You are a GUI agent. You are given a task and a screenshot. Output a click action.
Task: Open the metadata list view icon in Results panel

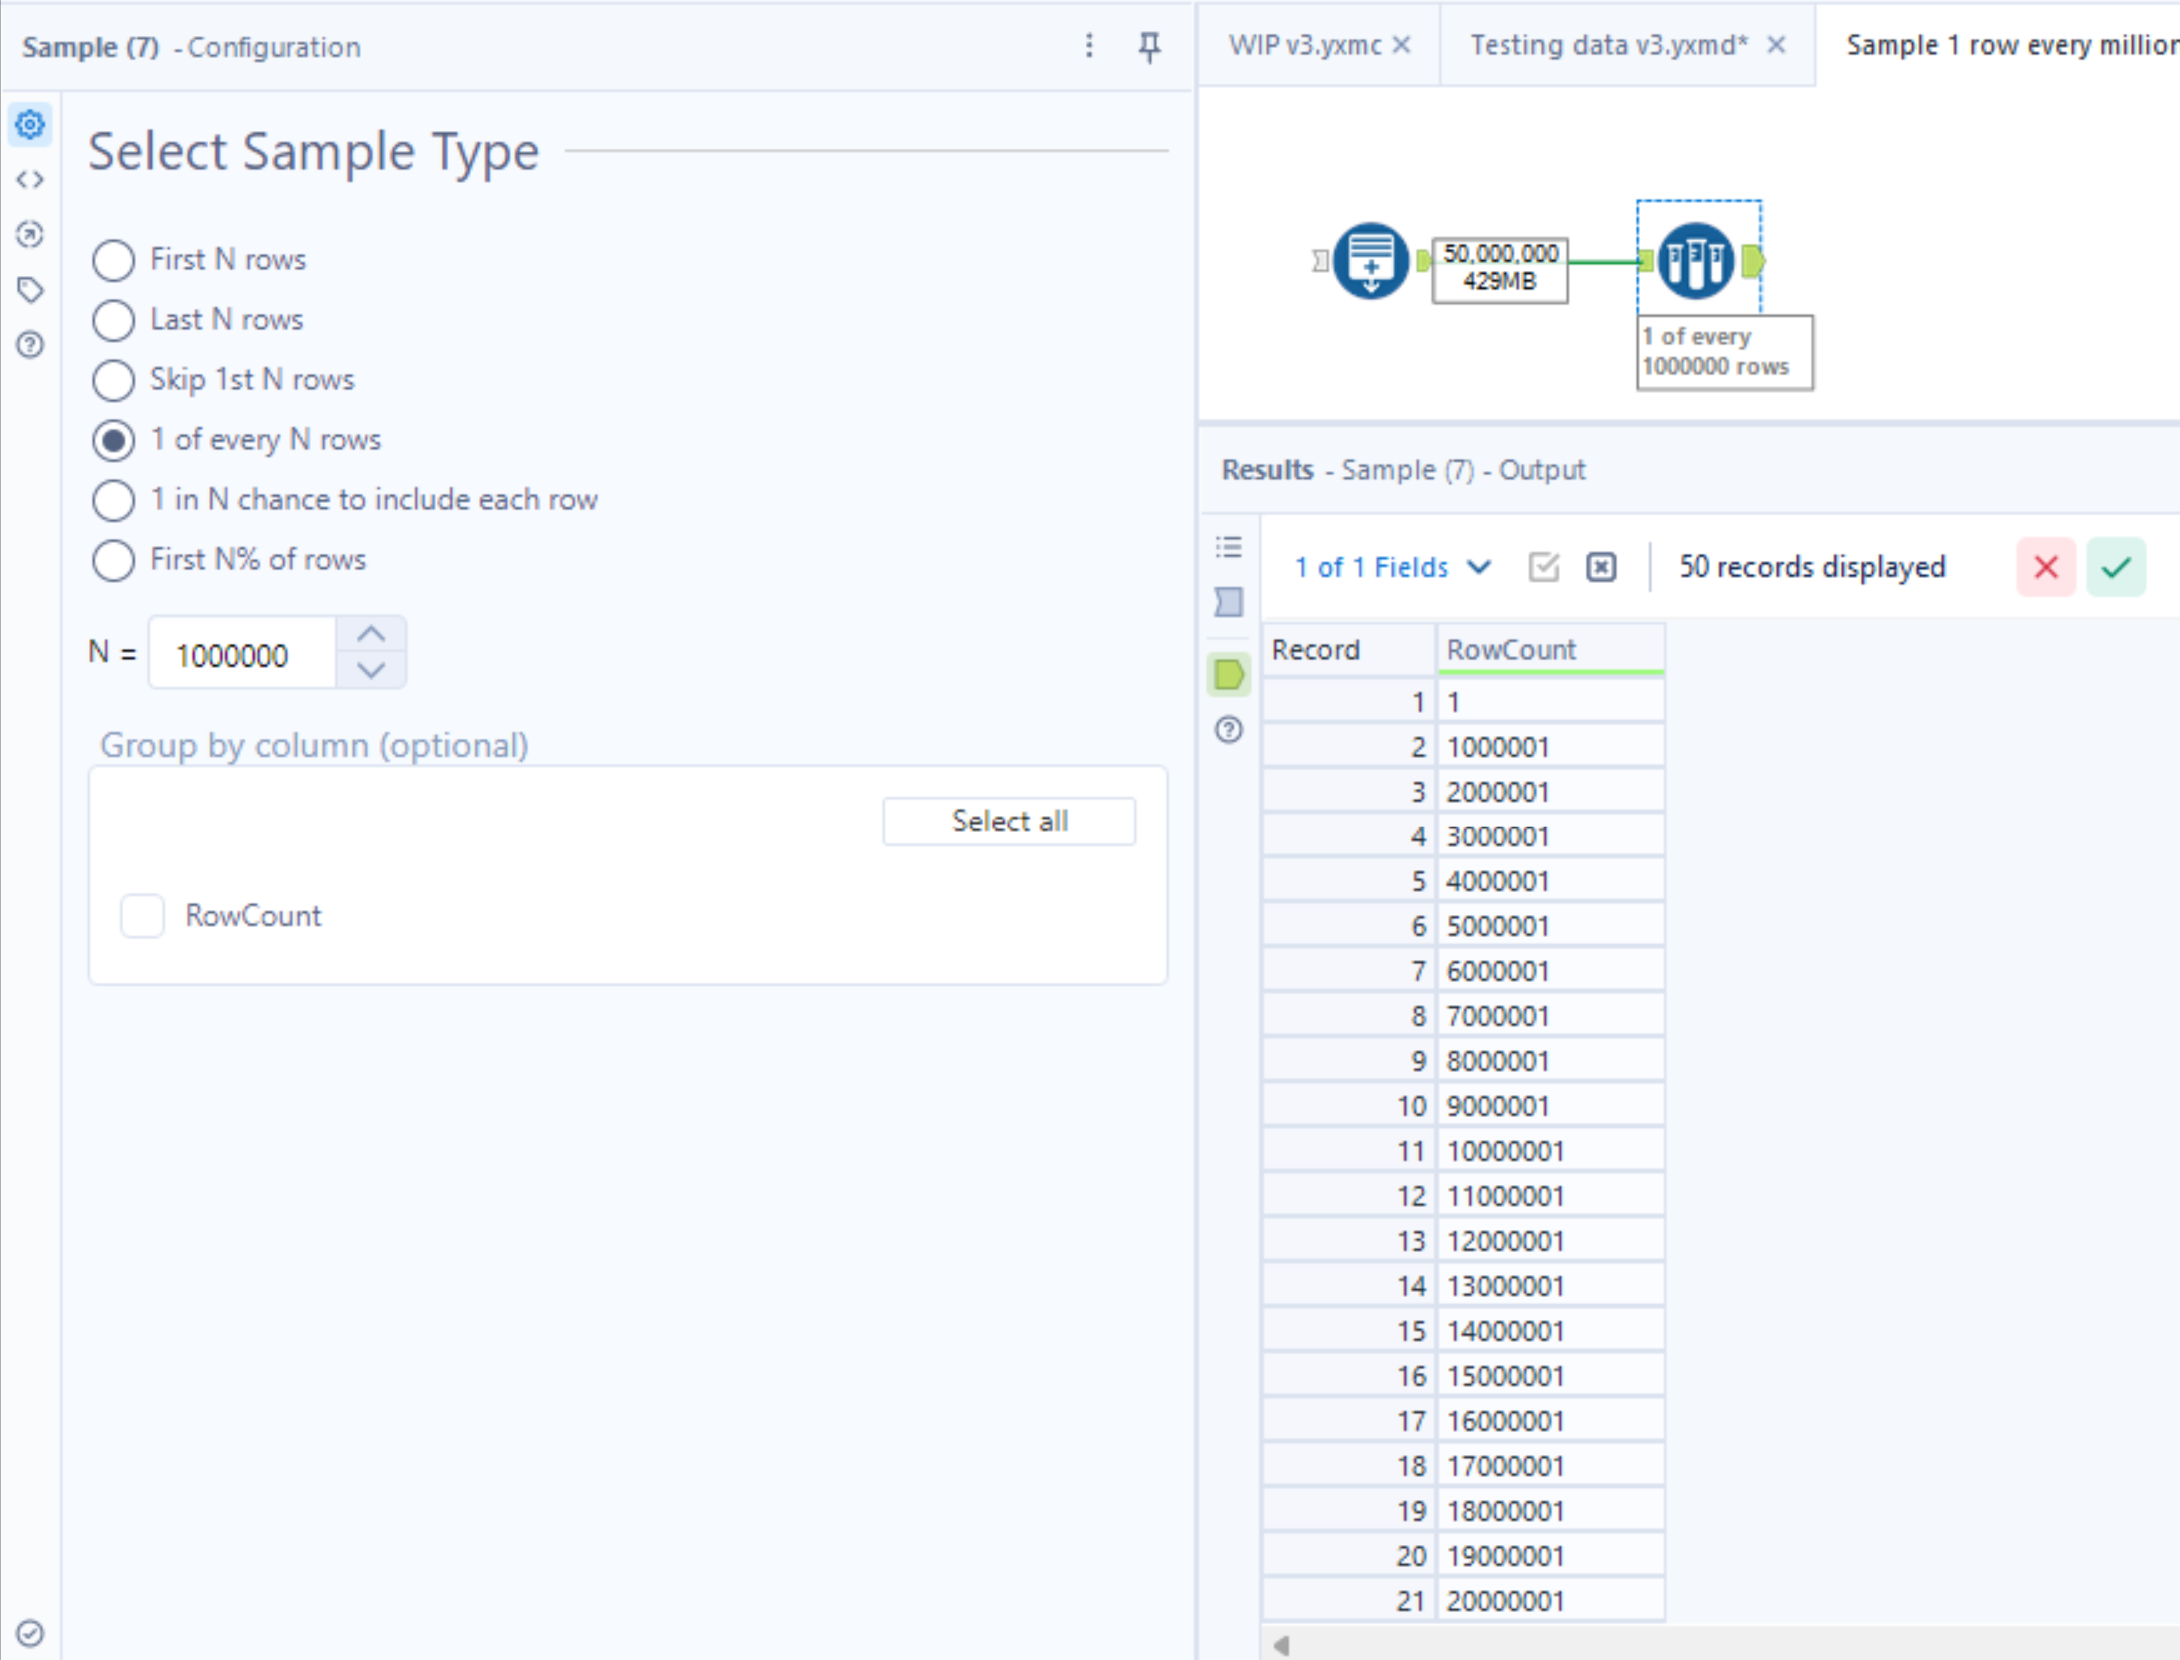[x=1228, y=547]
